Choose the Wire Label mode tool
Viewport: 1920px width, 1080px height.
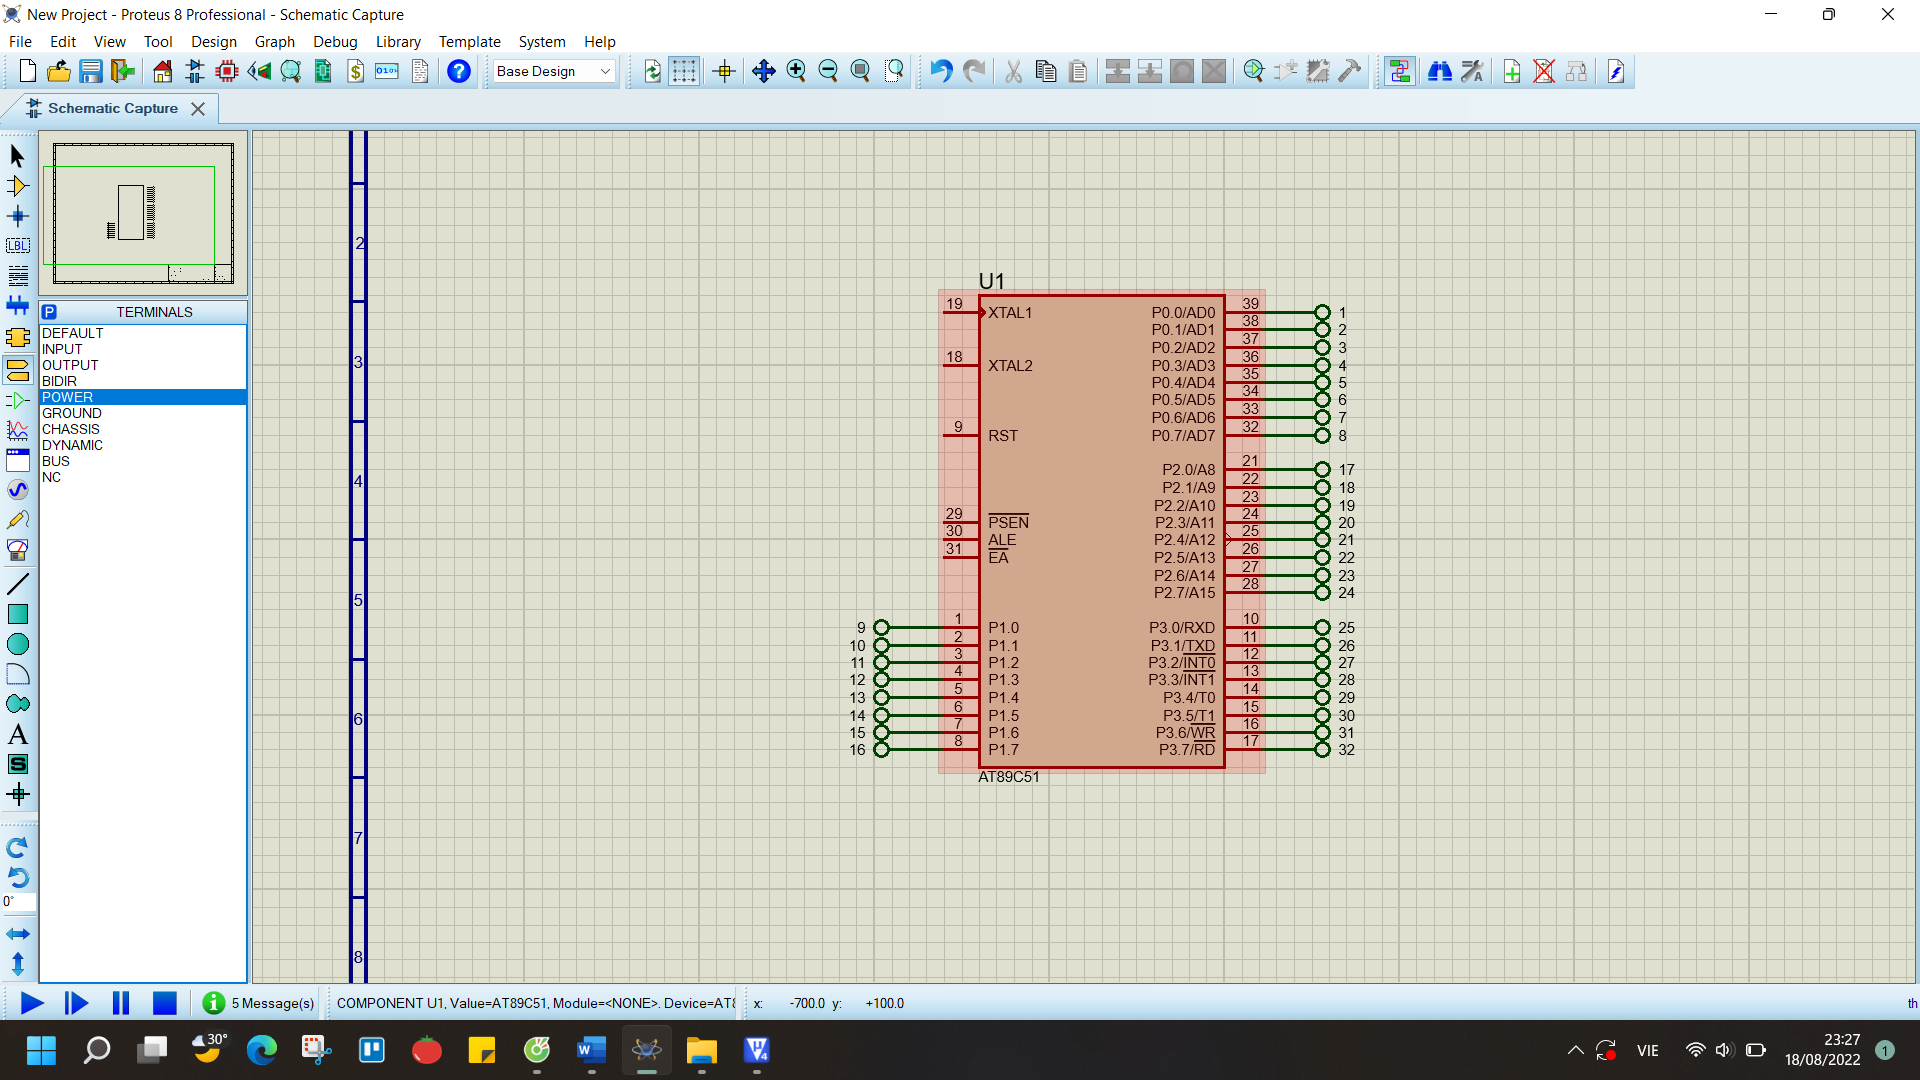(17, 246)
